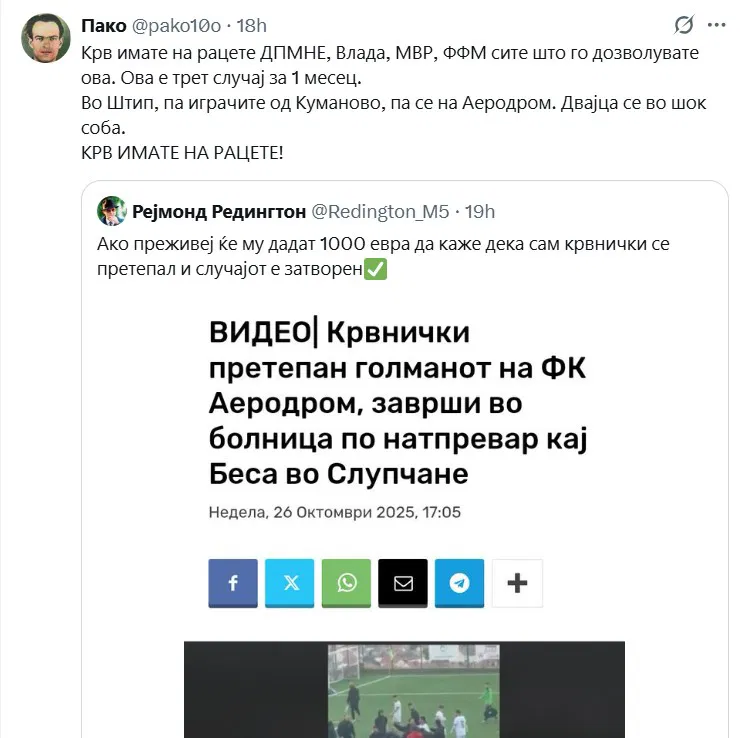The width and height of the screenshot is (747, 738).
Task: Share article via Facebook button
Action: pos(233,583)
